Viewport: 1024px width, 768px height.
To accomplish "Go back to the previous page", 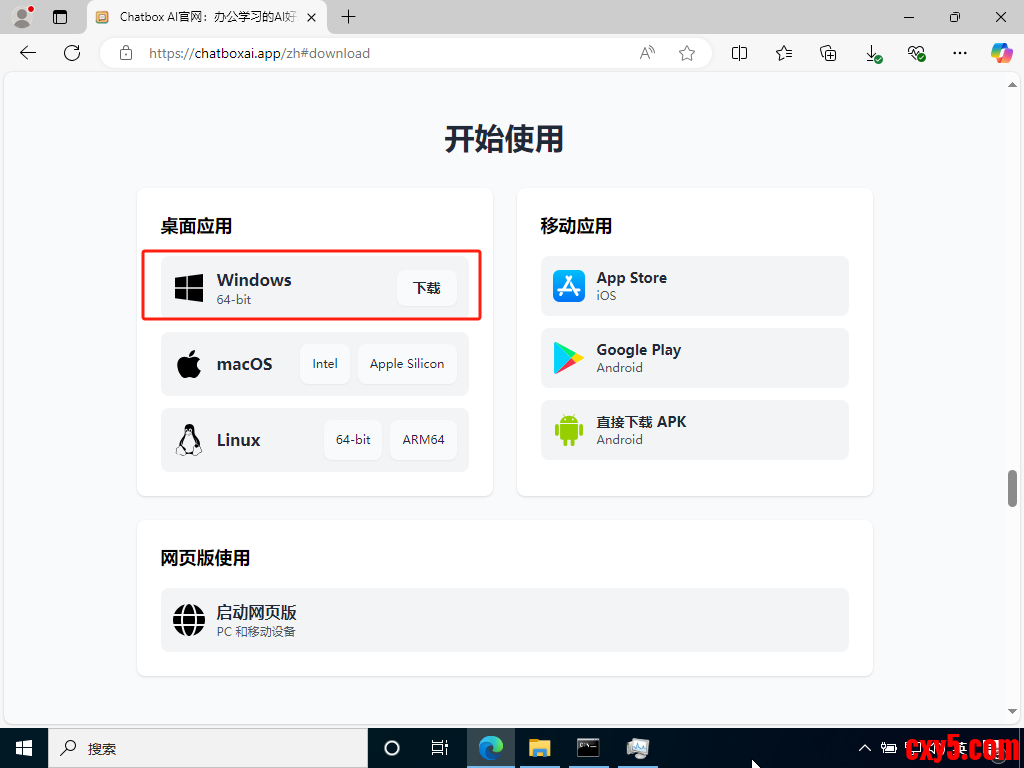I will [28, 53].
